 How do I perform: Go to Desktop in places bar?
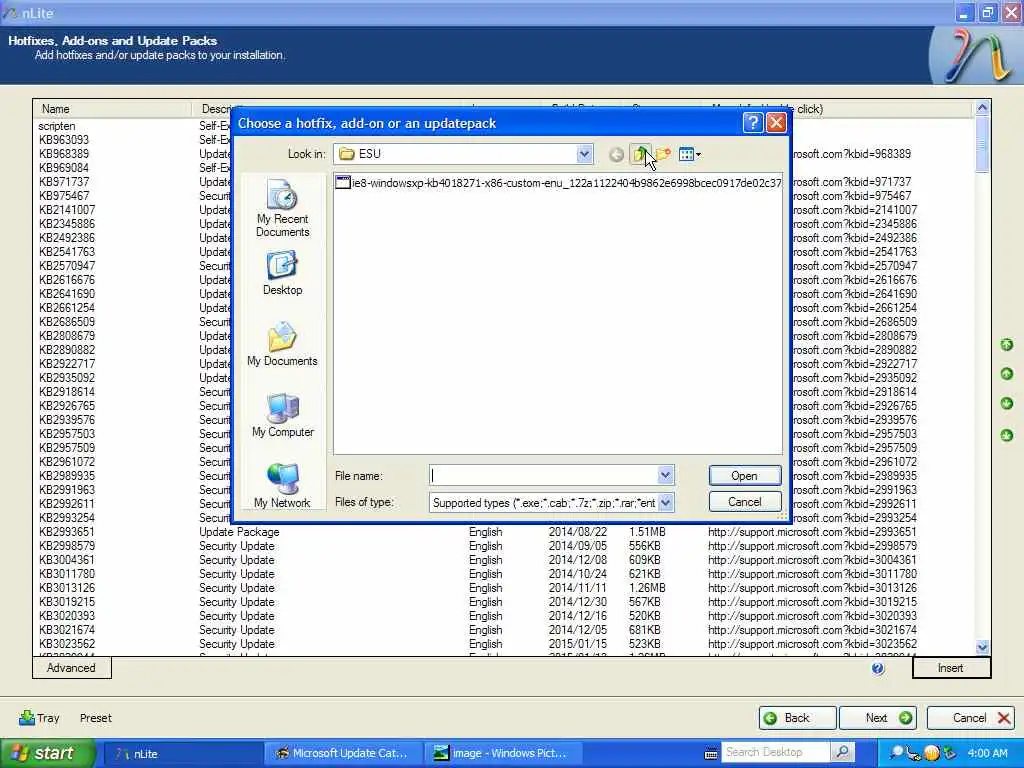[282, 274]
